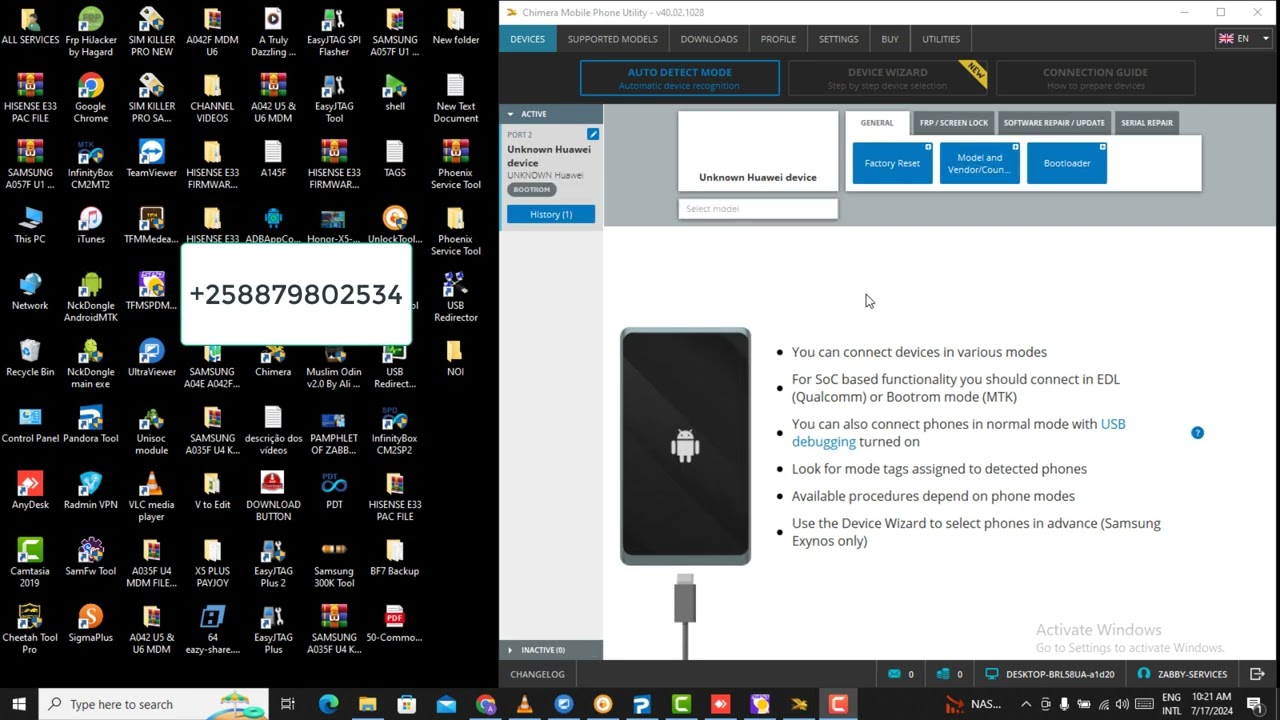This screenshot has width=1280, height=720.
Task: Enable Auto Detect Mode
Action: pos(680,78)
